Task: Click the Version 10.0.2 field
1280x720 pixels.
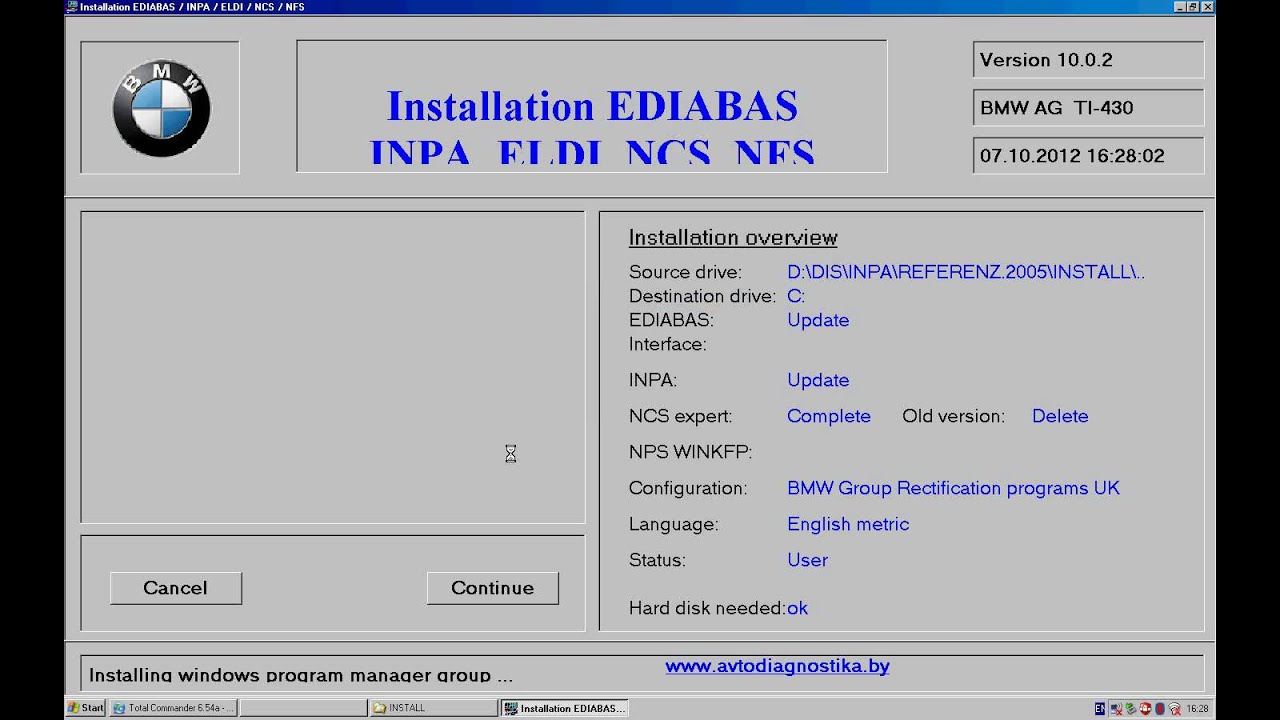Action: tap(1088, 60)
